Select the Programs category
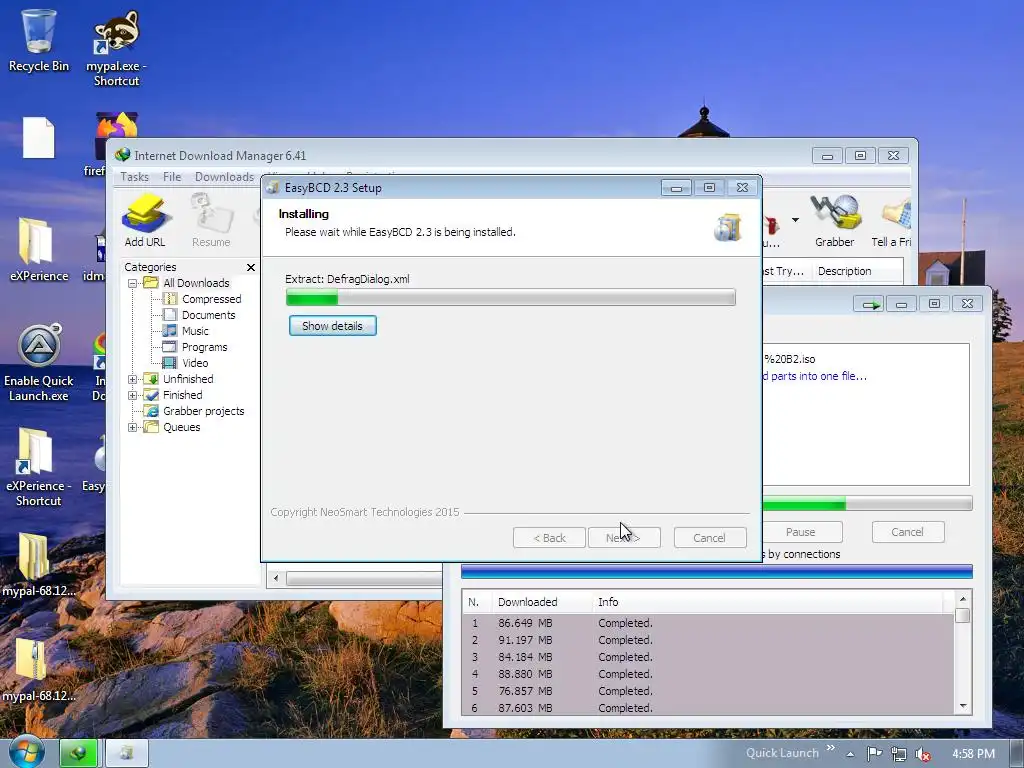This screenshot has height=768, width=1024. pyautogui.click(x=204, y=347)
